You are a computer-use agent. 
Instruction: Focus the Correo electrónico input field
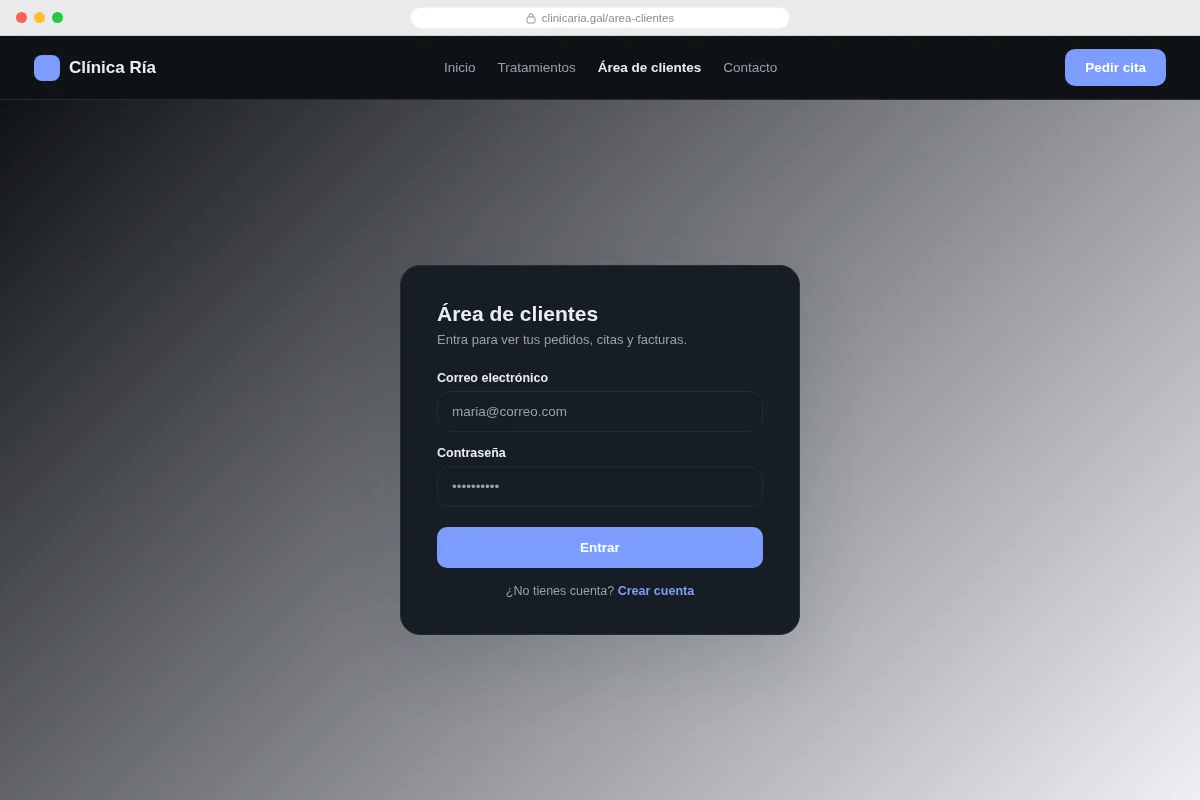pos(600,412)
